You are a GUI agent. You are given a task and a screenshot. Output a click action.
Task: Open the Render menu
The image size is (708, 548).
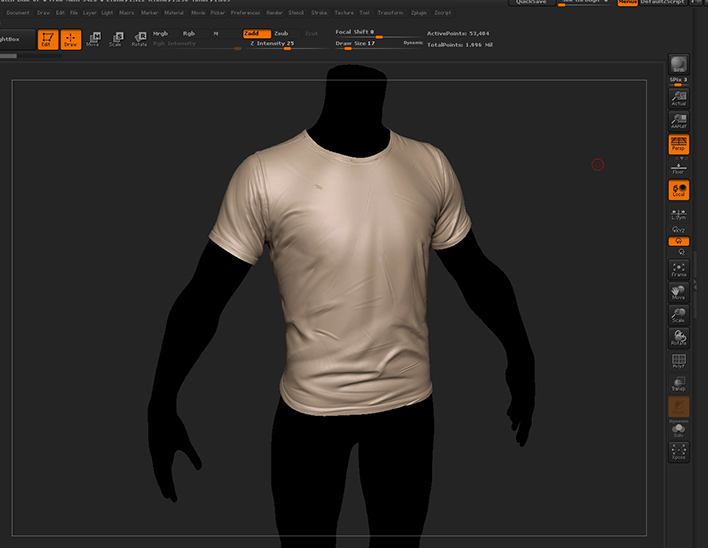[x=274, y=13]
